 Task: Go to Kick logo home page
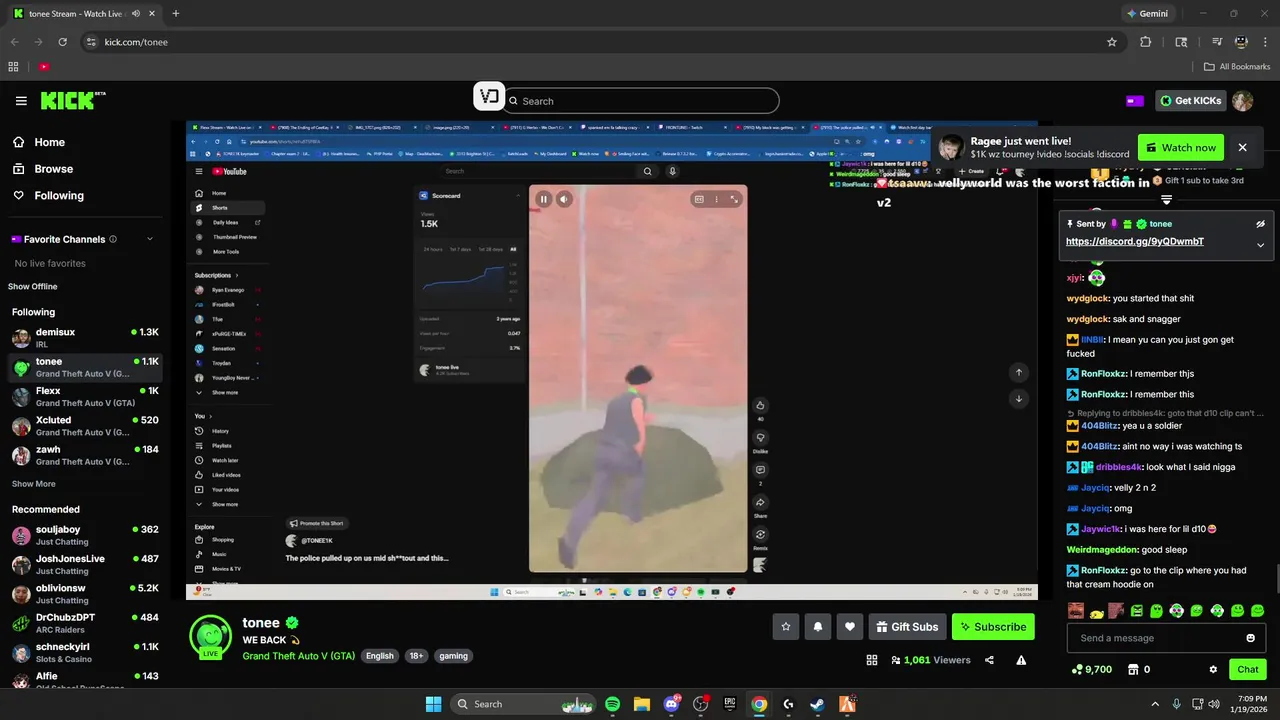[x=72, y=100]
